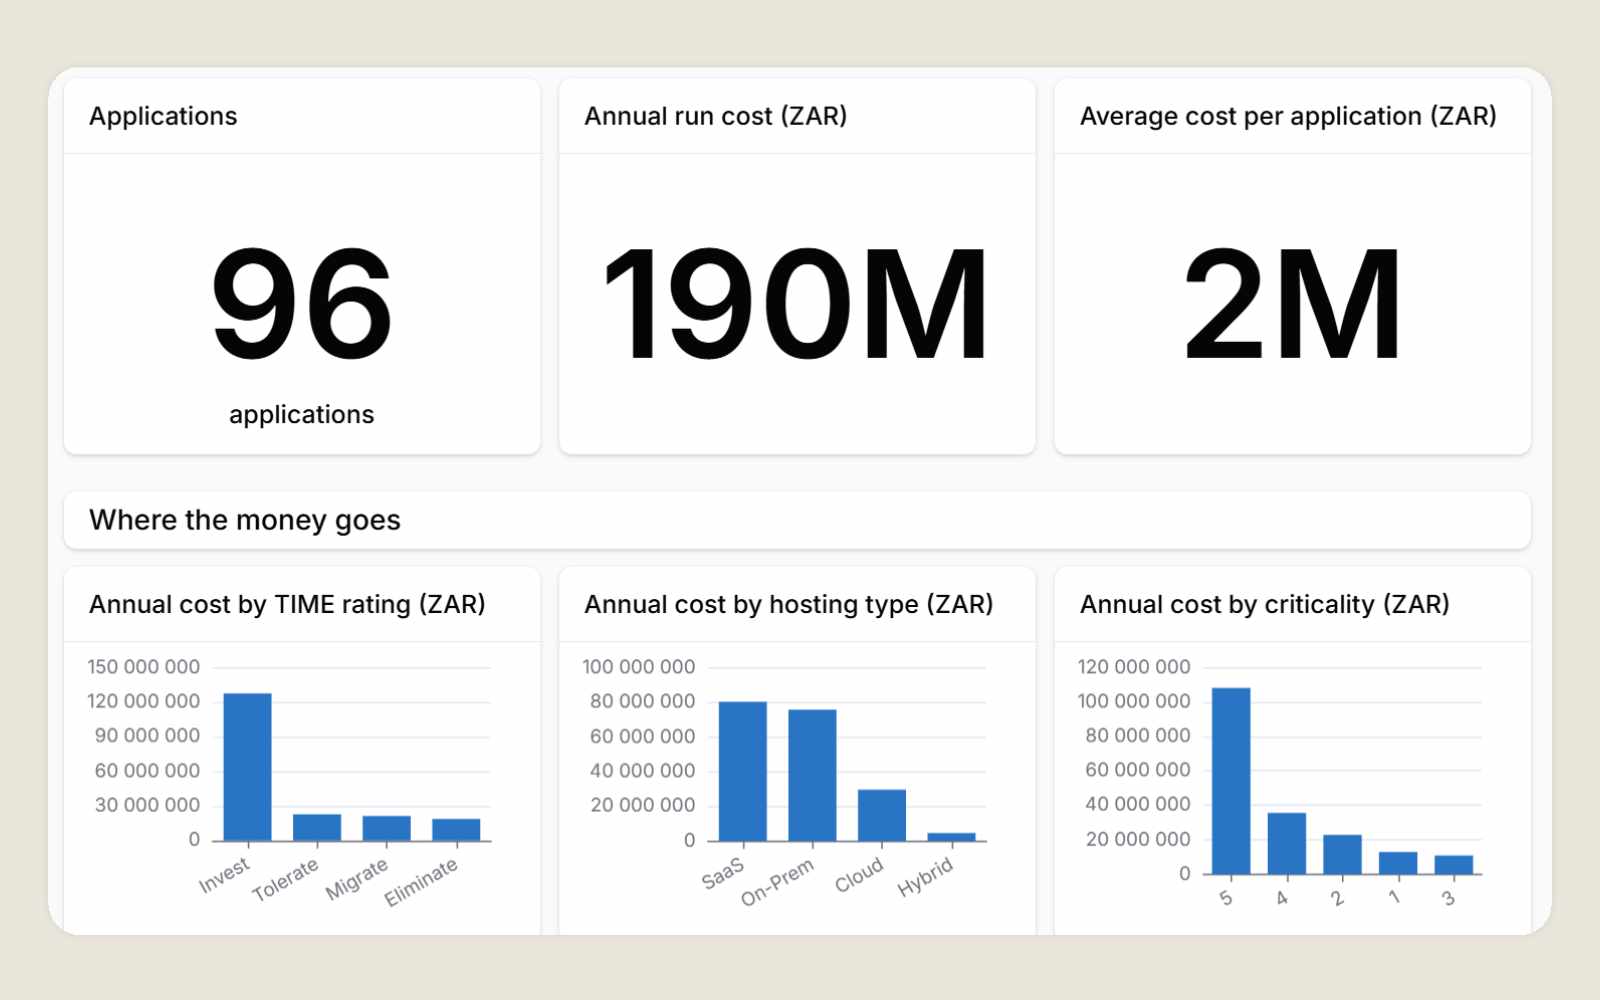Select the "Tolerate" x-axis label
This screenshot has height=1000, width=1600.
(285, 879)
